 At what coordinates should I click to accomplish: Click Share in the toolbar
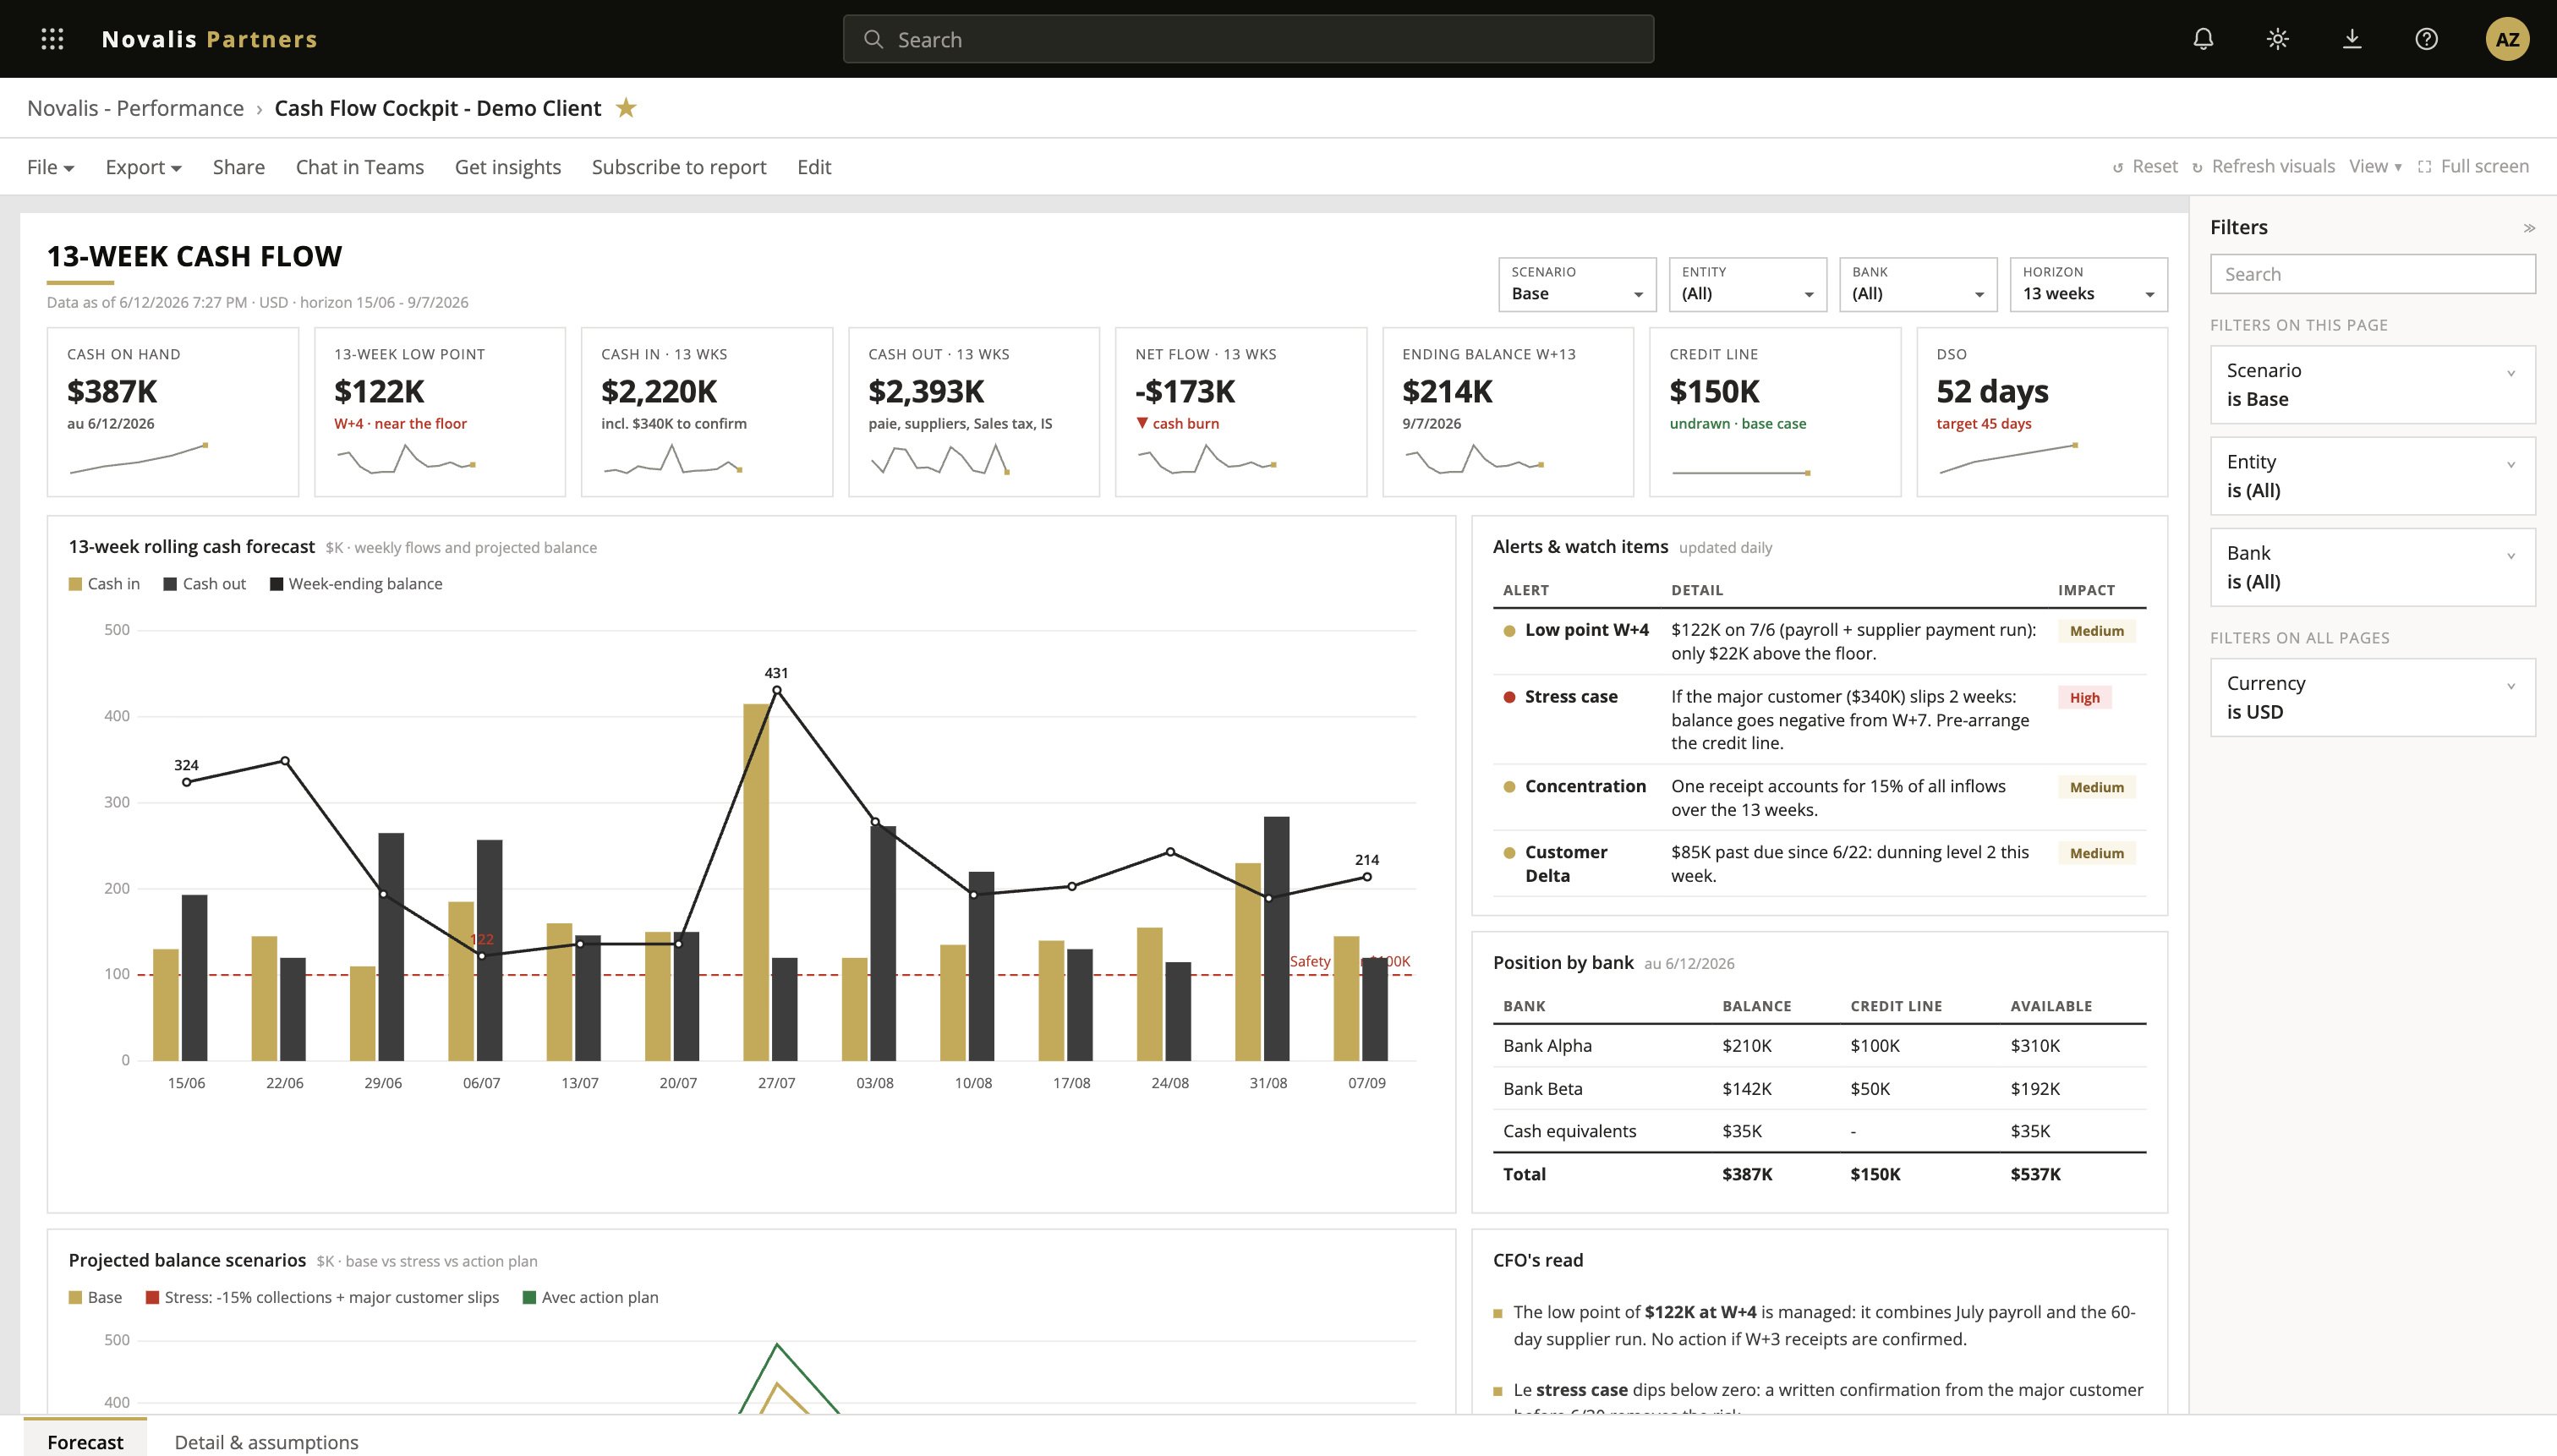coord(238,167)
